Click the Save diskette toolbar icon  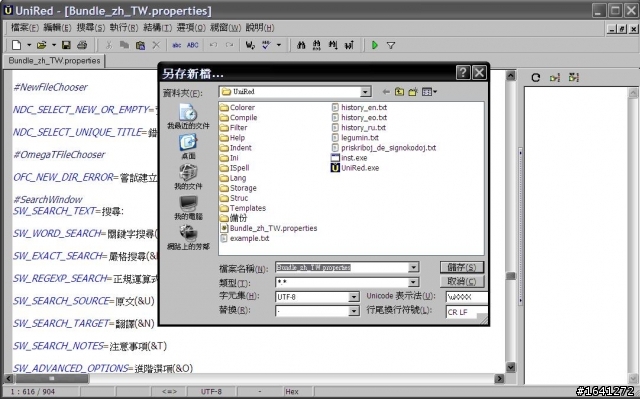pos(66,45)
